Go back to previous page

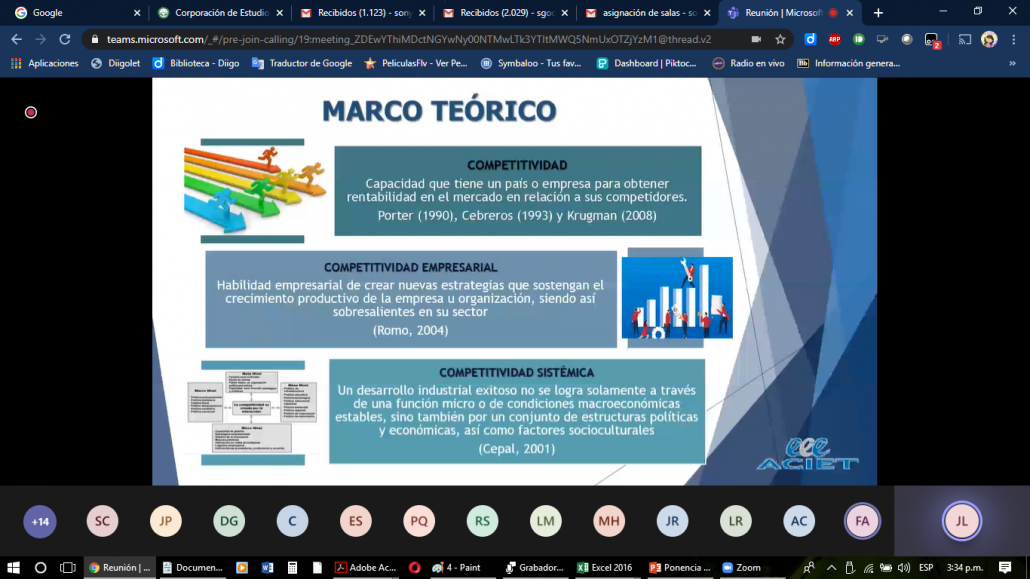point(16,39)
